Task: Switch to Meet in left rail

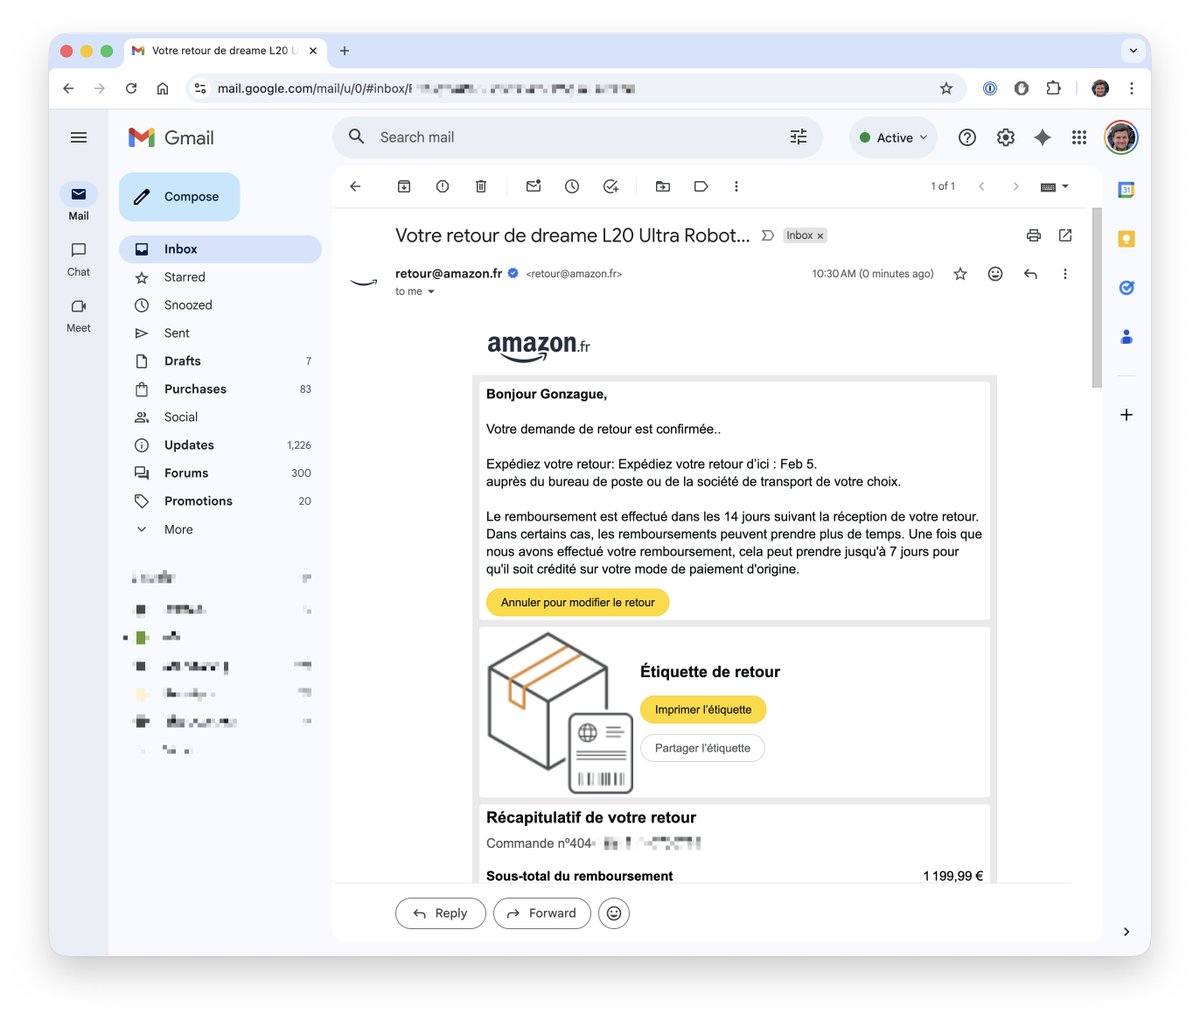Action: tap(78, 314)
